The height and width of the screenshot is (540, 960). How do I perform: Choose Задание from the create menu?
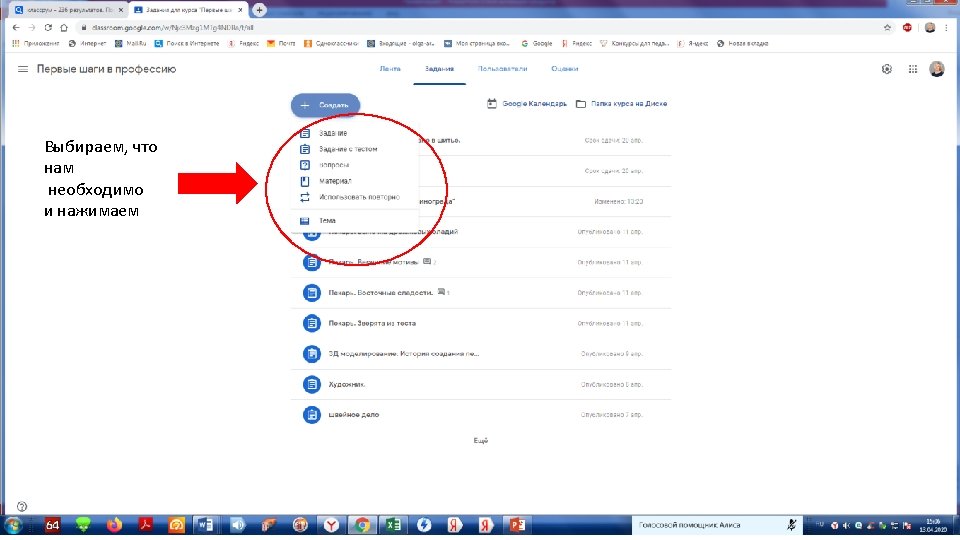click(332, 133)
